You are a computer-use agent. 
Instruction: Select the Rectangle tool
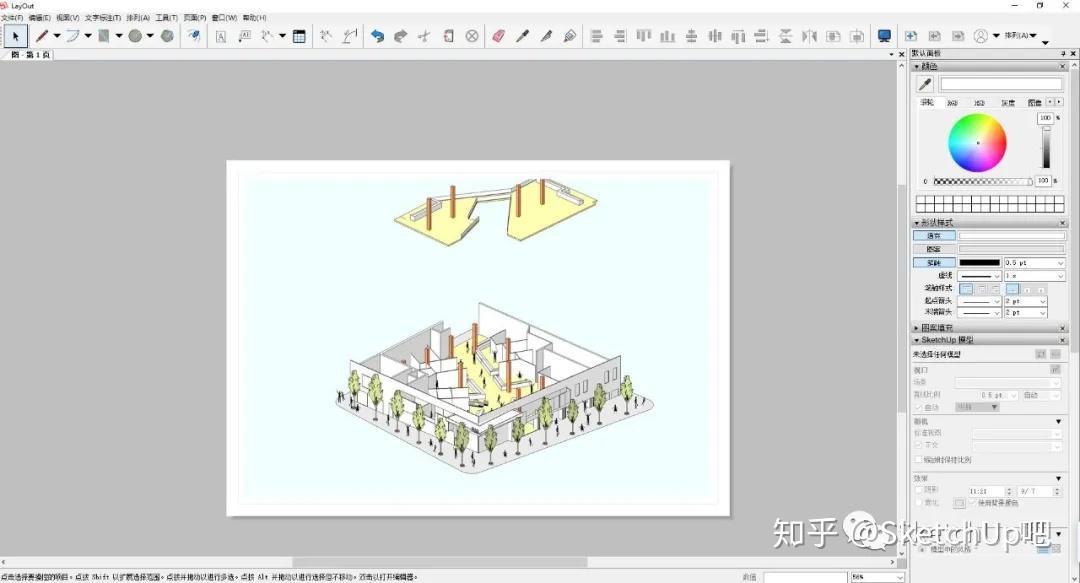[102, 36]
